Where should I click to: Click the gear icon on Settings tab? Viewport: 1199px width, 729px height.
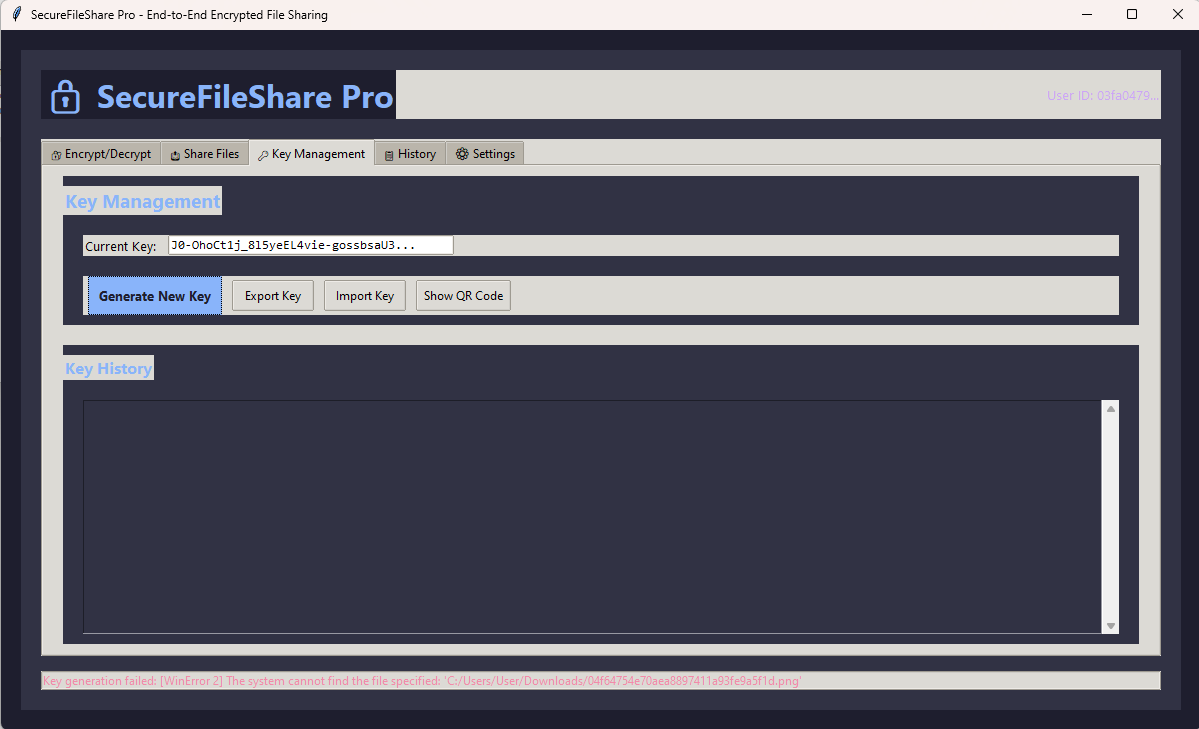click(x=462, y=154)
